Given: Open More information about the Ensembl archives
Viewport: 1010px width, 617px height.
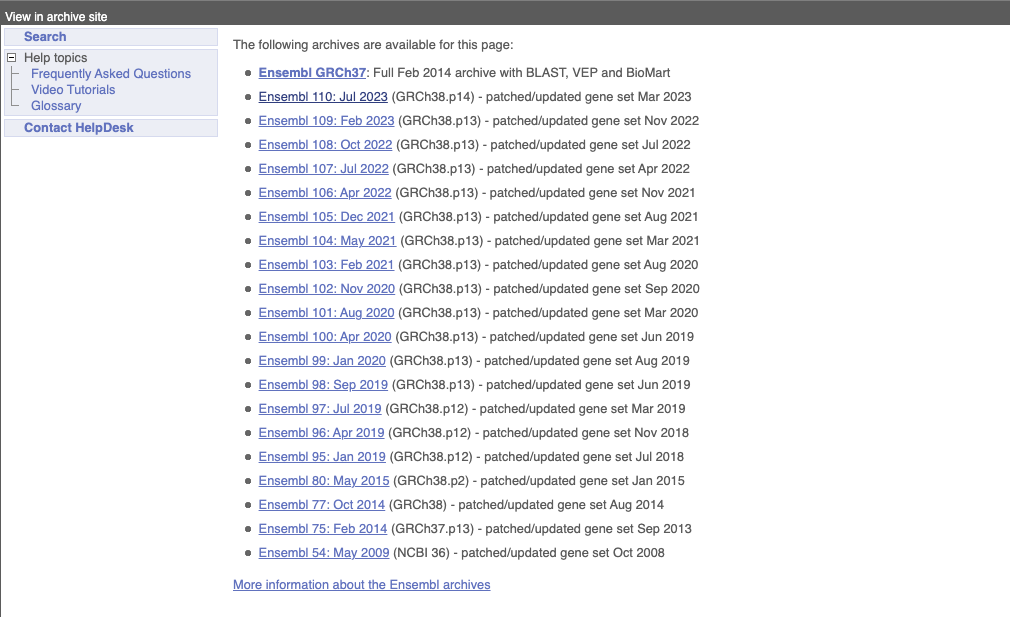Looking at the screenshot, I should tap(361, 585).
